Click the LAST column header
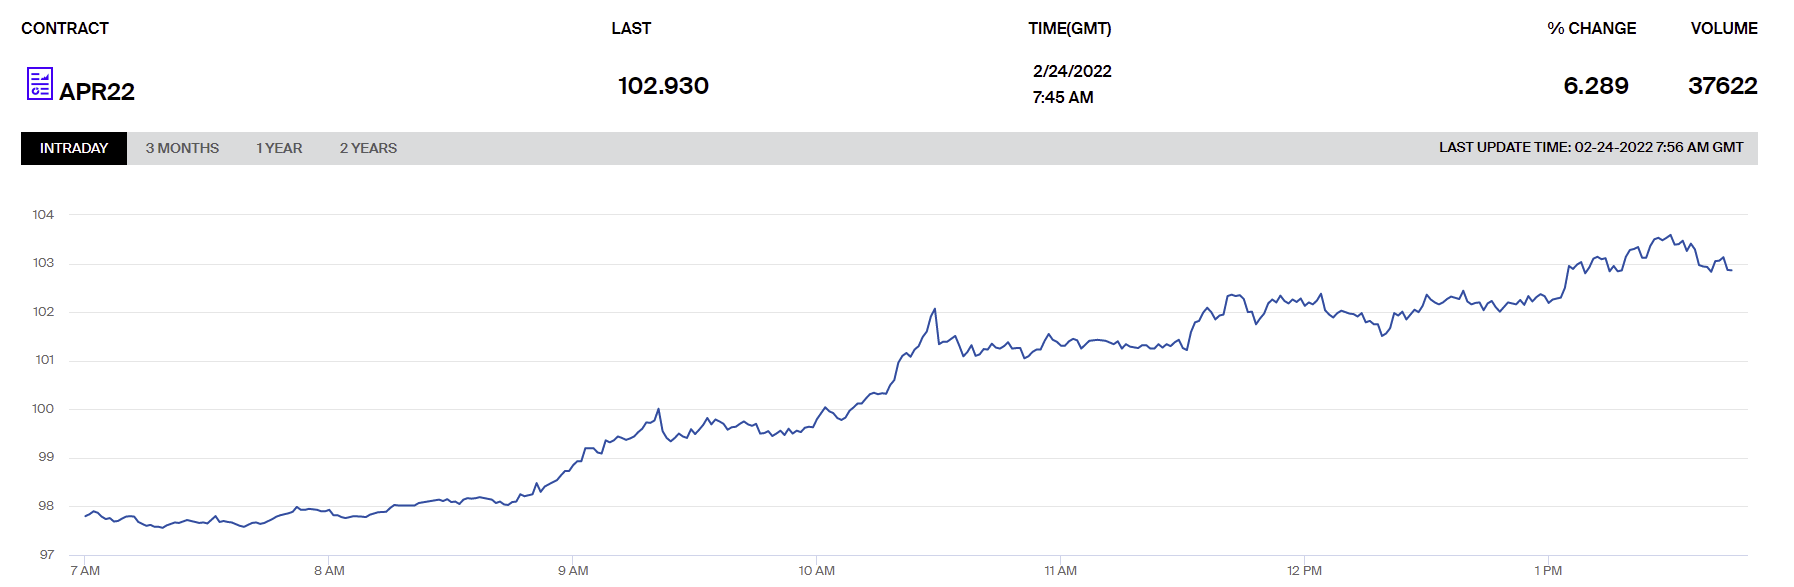Screen dimensions: 1794x587 [x=631, y=28]
